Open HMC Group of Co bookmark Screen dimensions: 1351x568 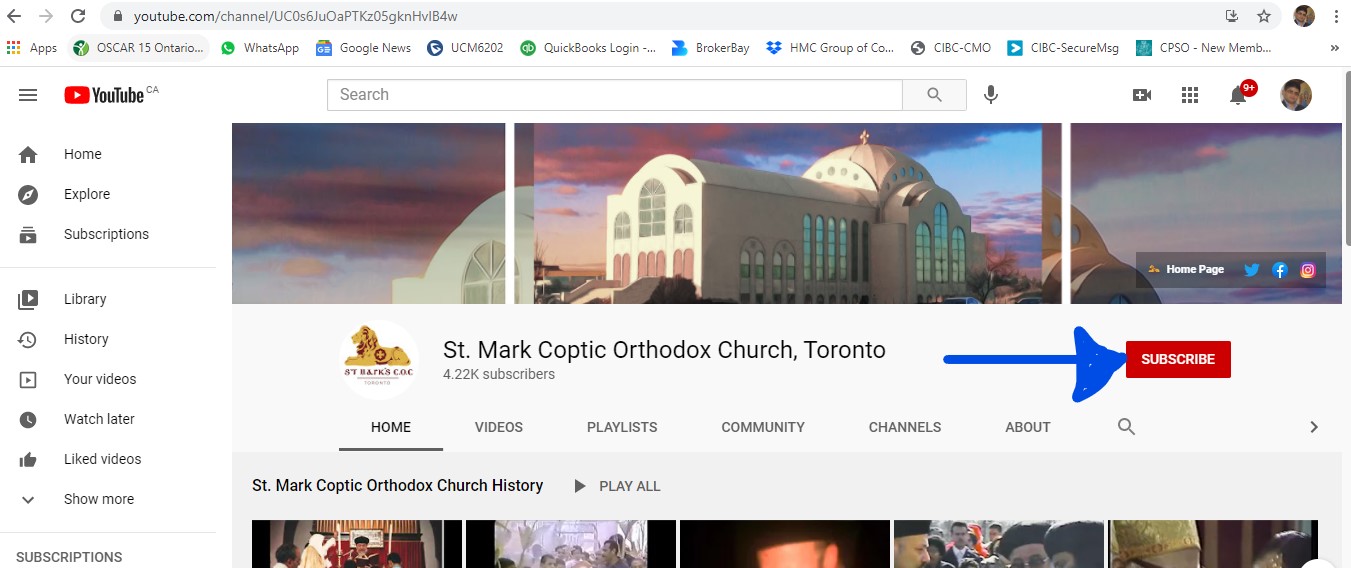(830, 47)
